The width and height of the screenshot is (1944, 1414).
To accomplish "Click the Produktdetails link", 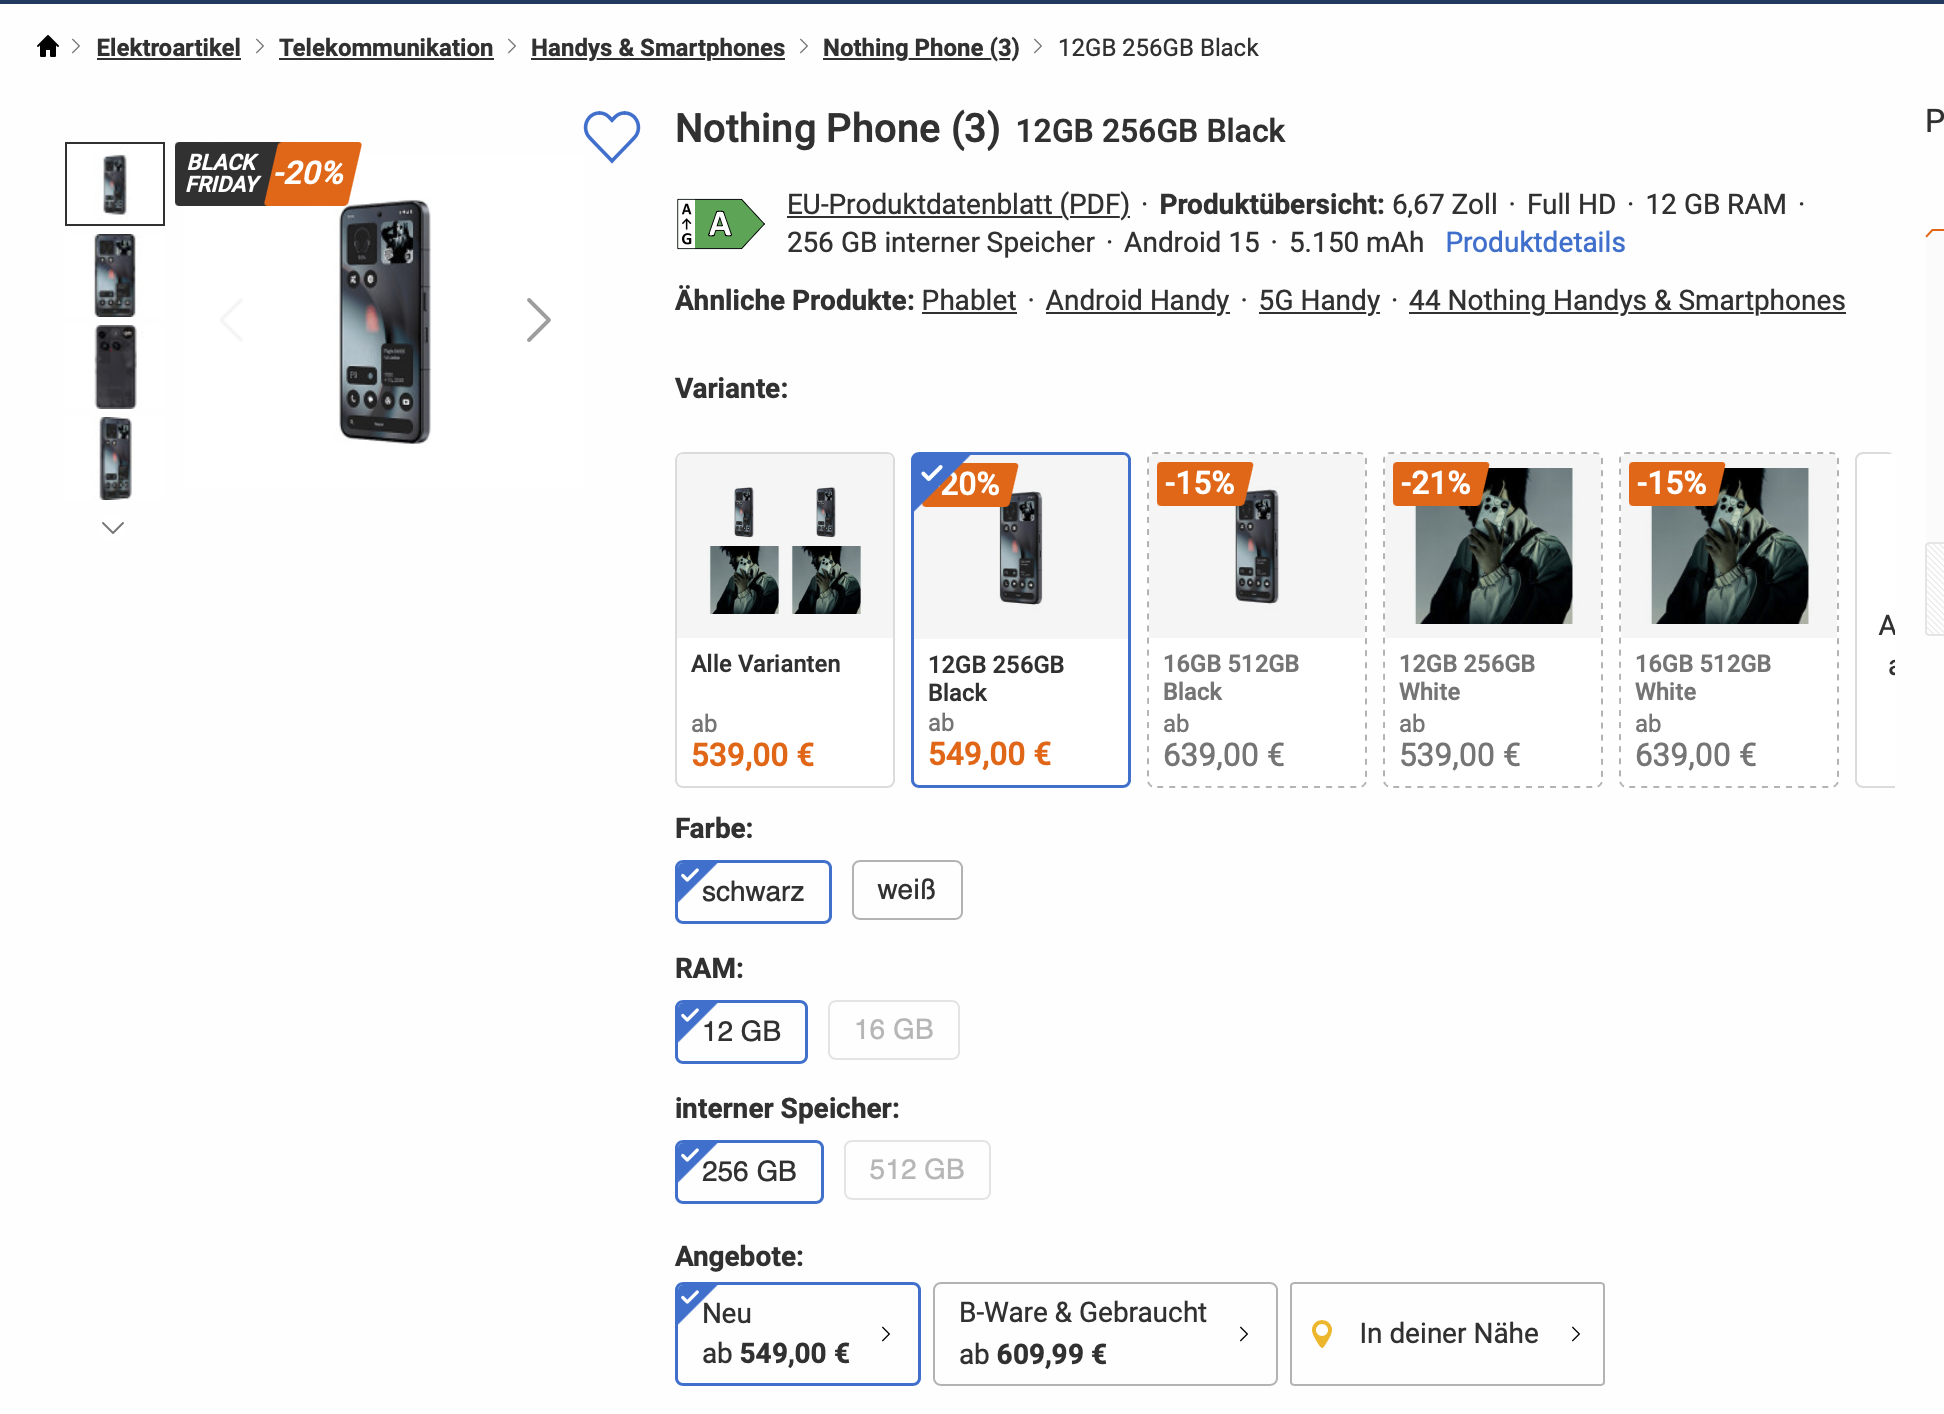I will [x=1535, y=243].
